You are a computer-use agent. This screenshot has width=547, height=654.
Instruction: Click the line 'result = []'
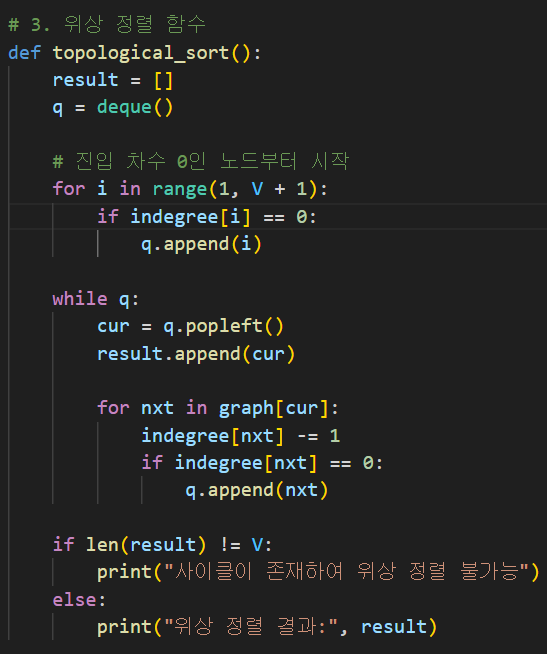(x=112, y=80)
